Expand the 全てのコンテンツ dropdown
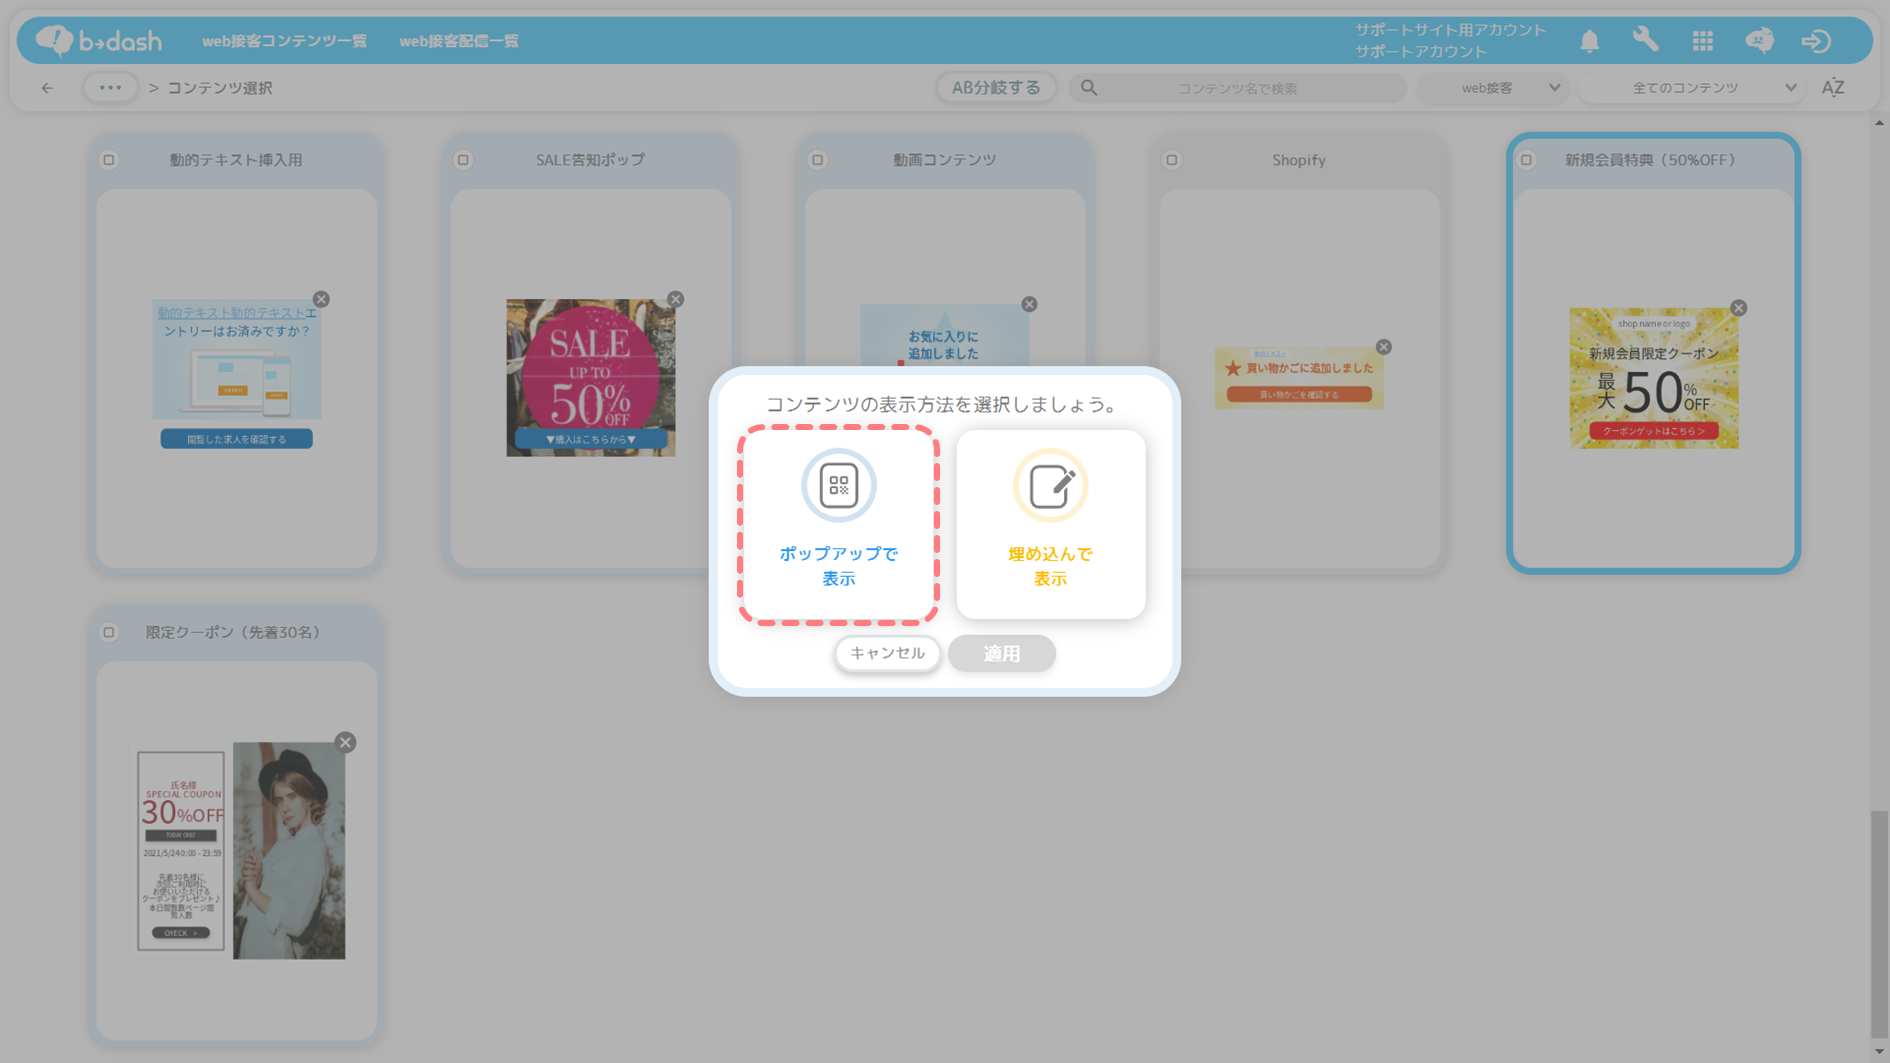Viewport: 1890px width, 1063px height. click(1691, 88)
